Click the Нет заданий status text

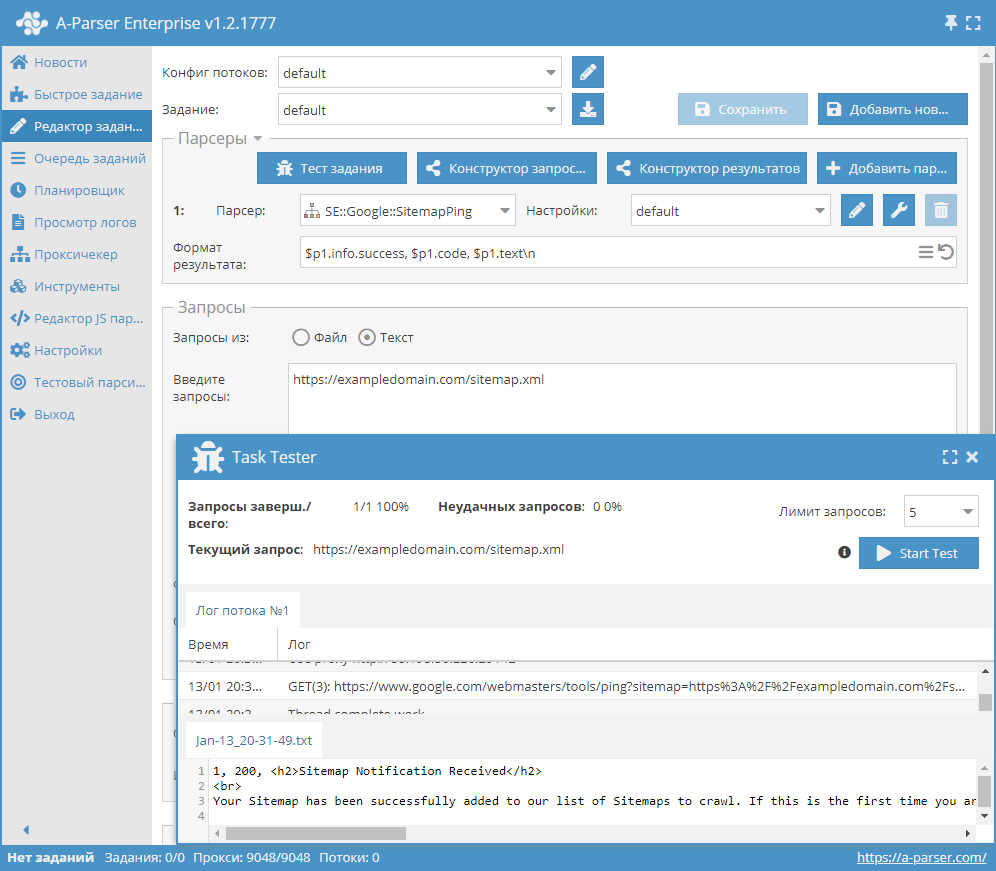pos(50,857)
